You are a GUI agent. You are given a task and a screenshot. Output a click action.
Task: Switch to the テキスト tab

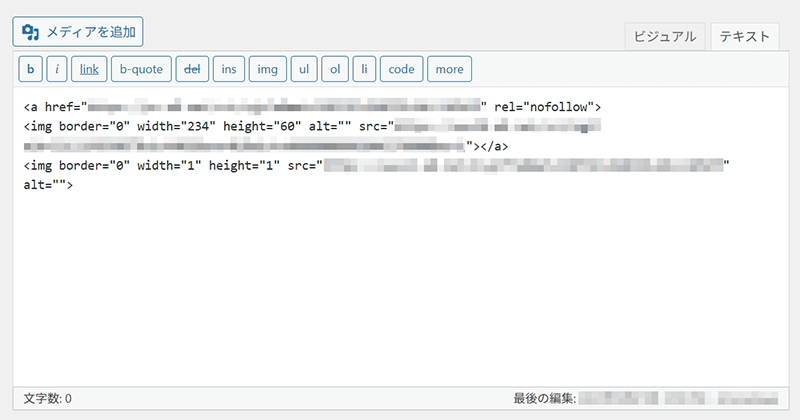pos(744,37)
